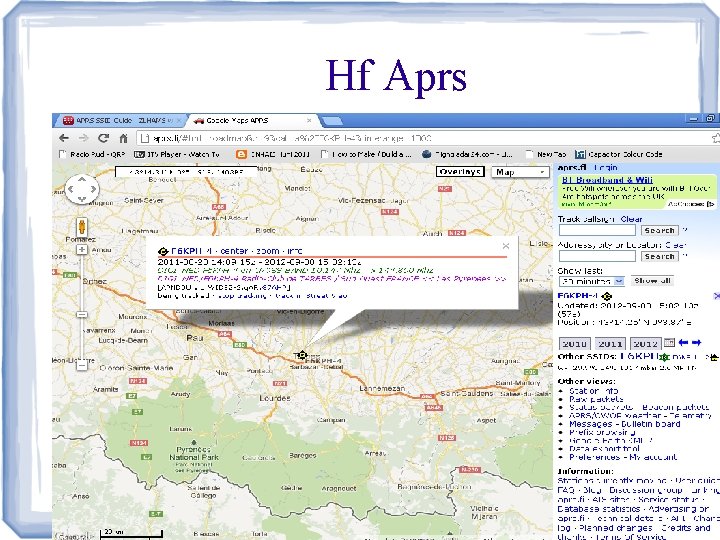Click the zoom link in info balloon
This screenshot has height=540, width=720.
pos(268,251)
